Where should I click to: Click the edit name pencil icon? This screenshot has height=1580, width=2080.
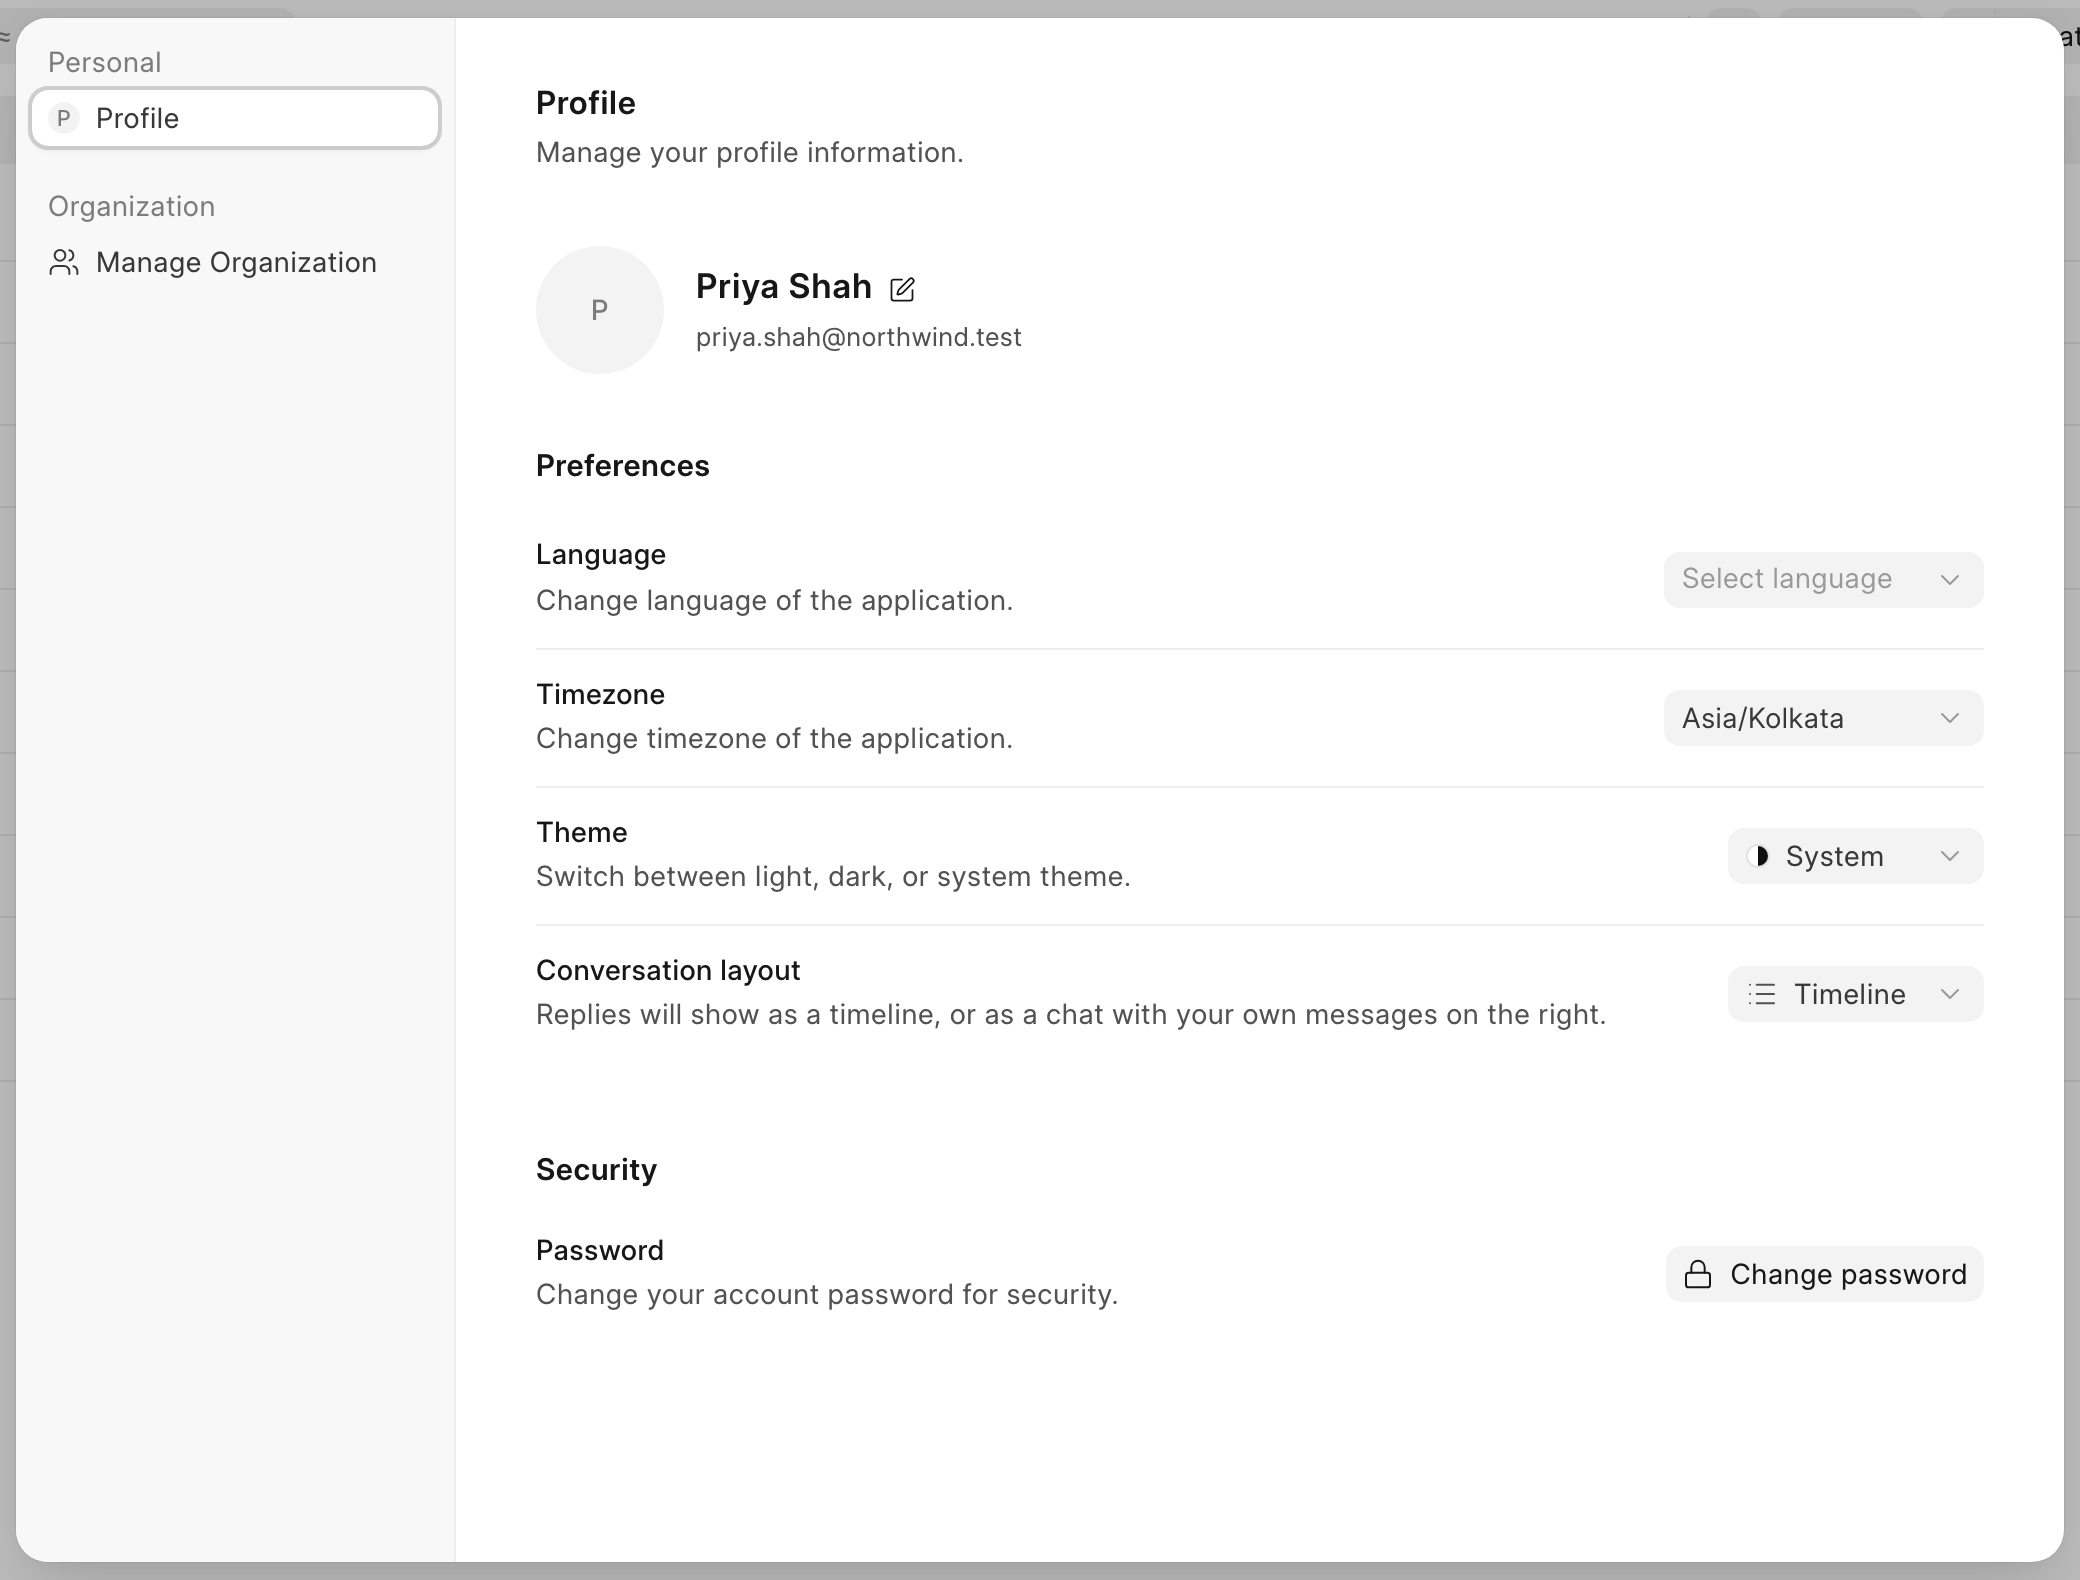(902, 289)
